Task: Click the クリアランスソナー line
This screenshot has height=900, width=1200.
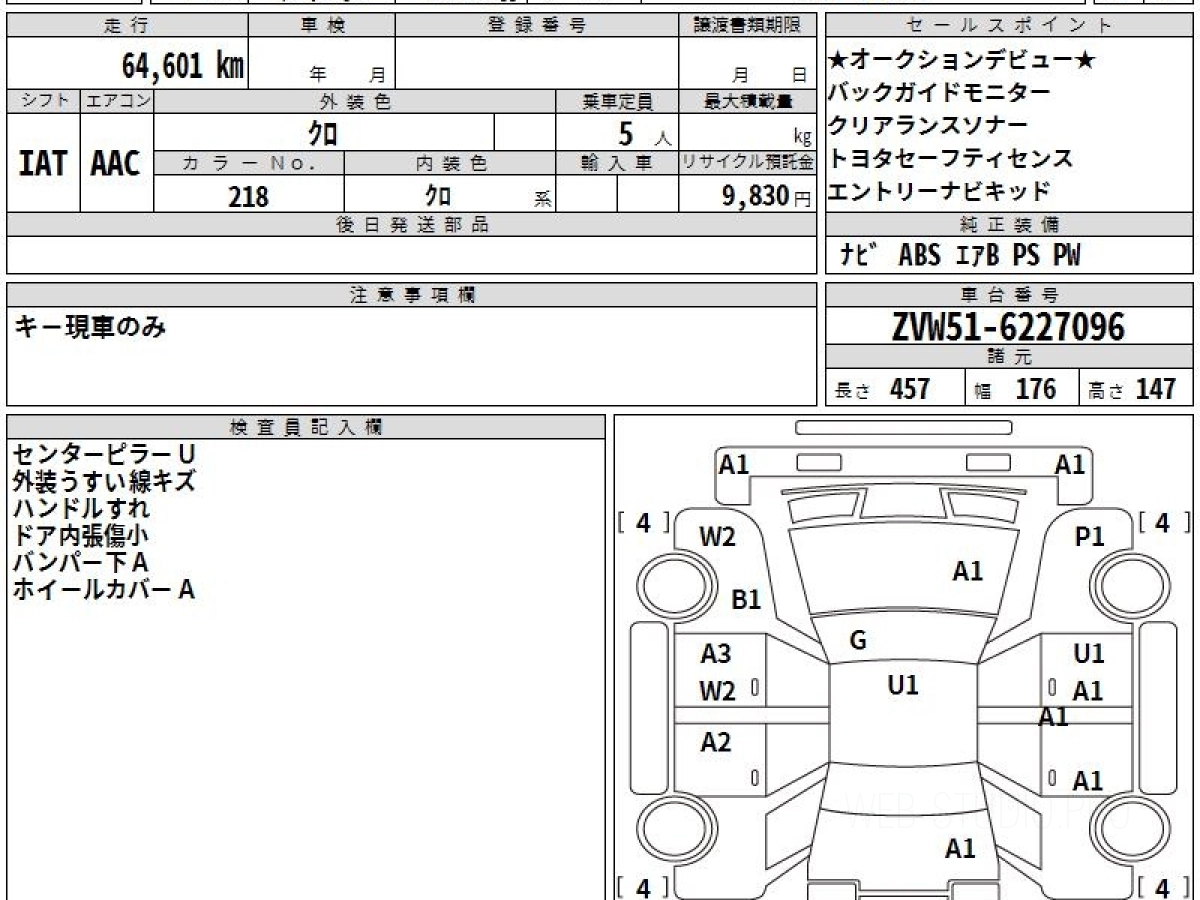Action: [x=927, y=126]
